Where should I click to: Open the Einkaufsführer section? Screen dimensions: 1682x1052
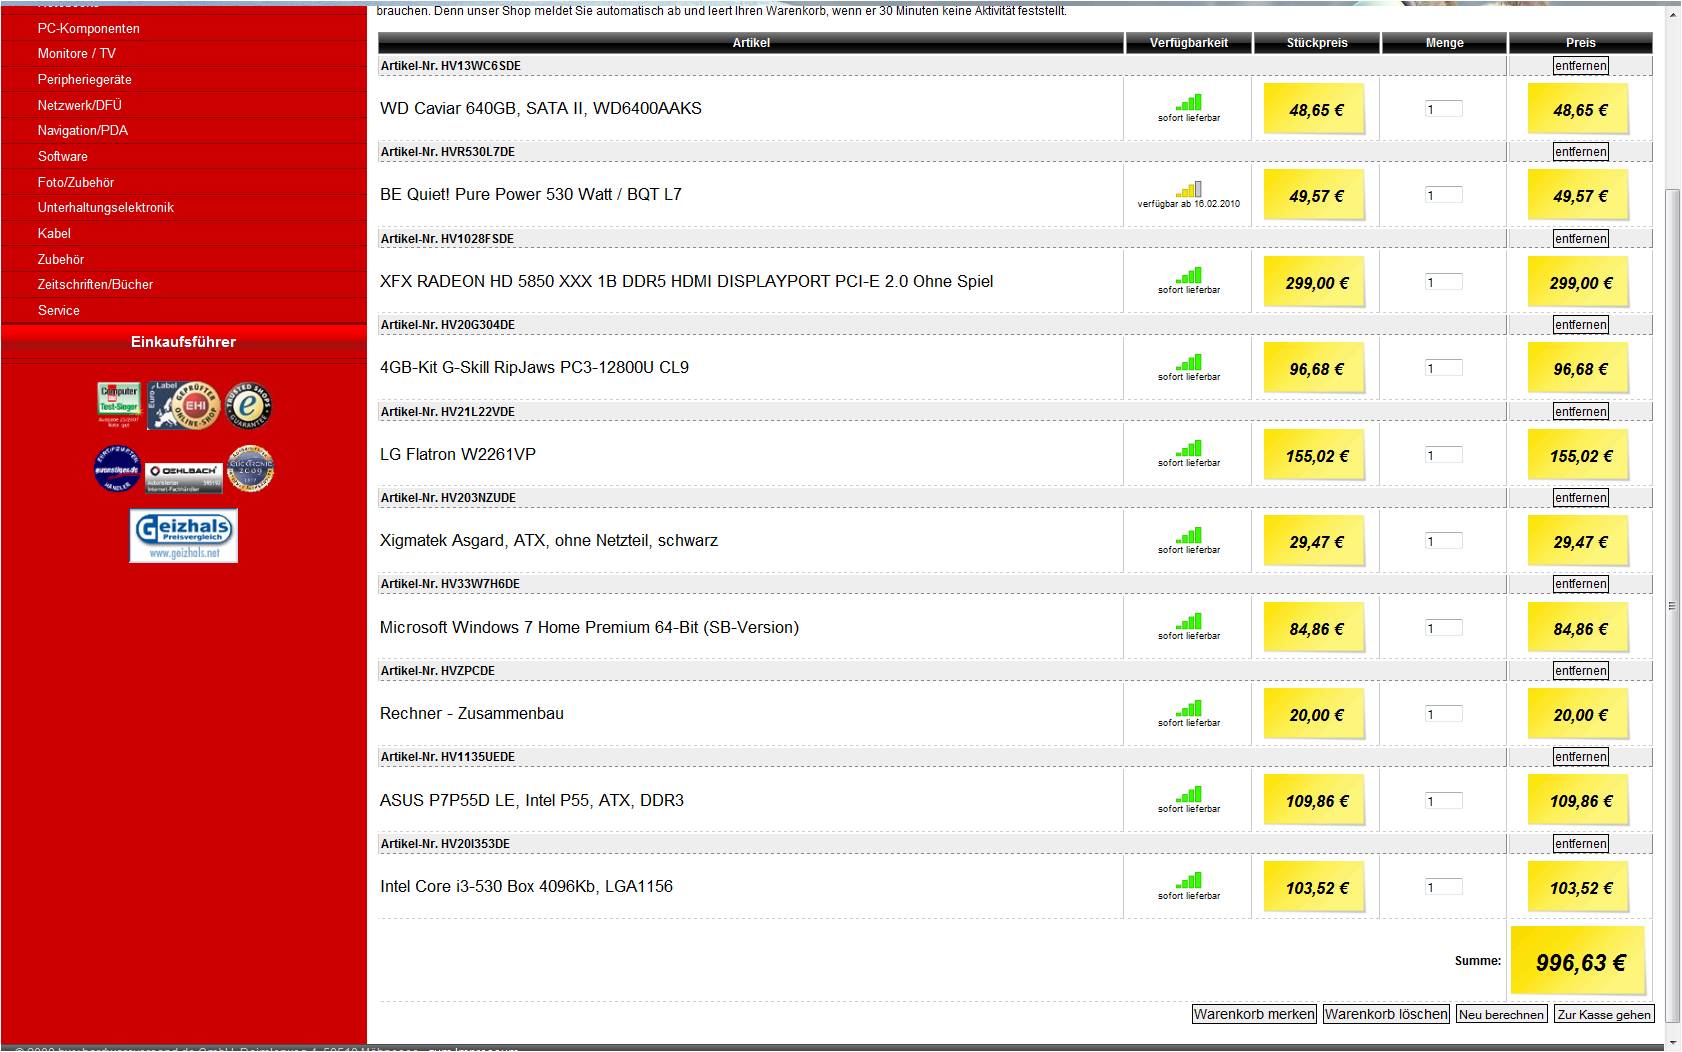tap(183, 342)
